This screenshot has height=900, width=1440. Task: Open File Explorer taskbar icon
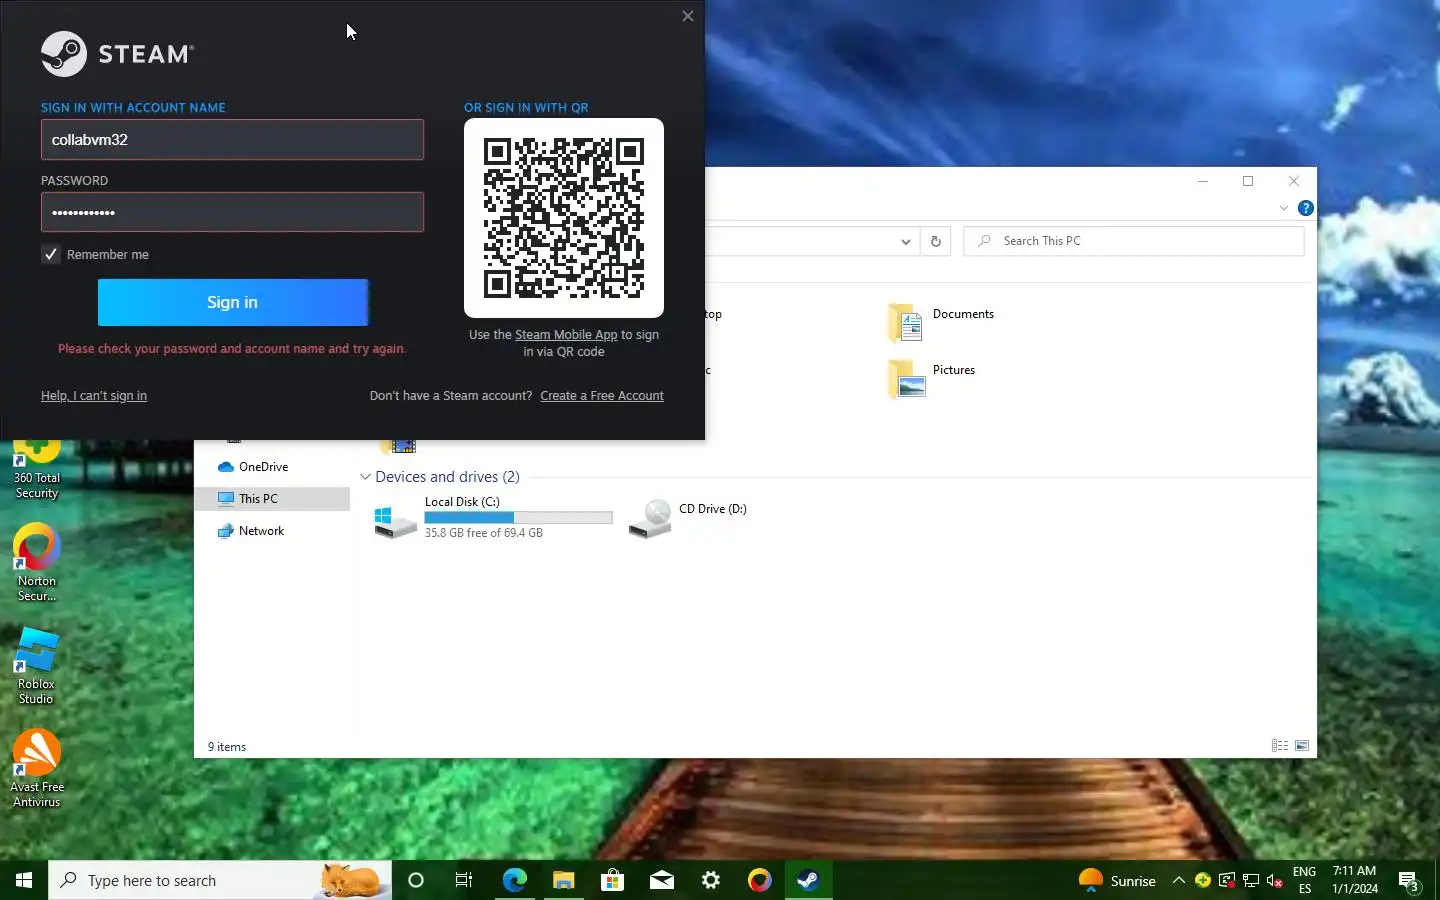pos(564,880)
